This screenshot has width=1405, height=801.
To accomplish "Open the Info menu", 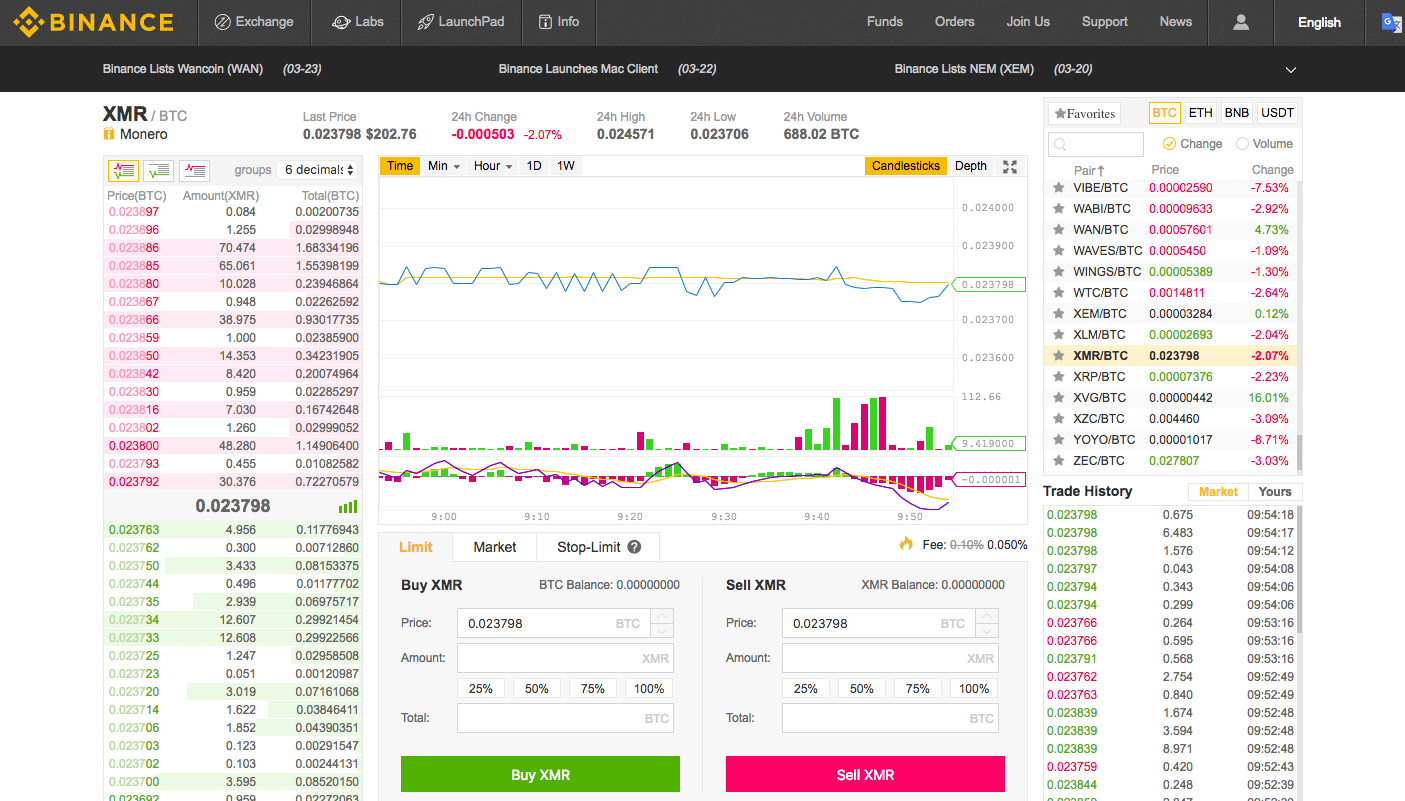I will [557, 22].
